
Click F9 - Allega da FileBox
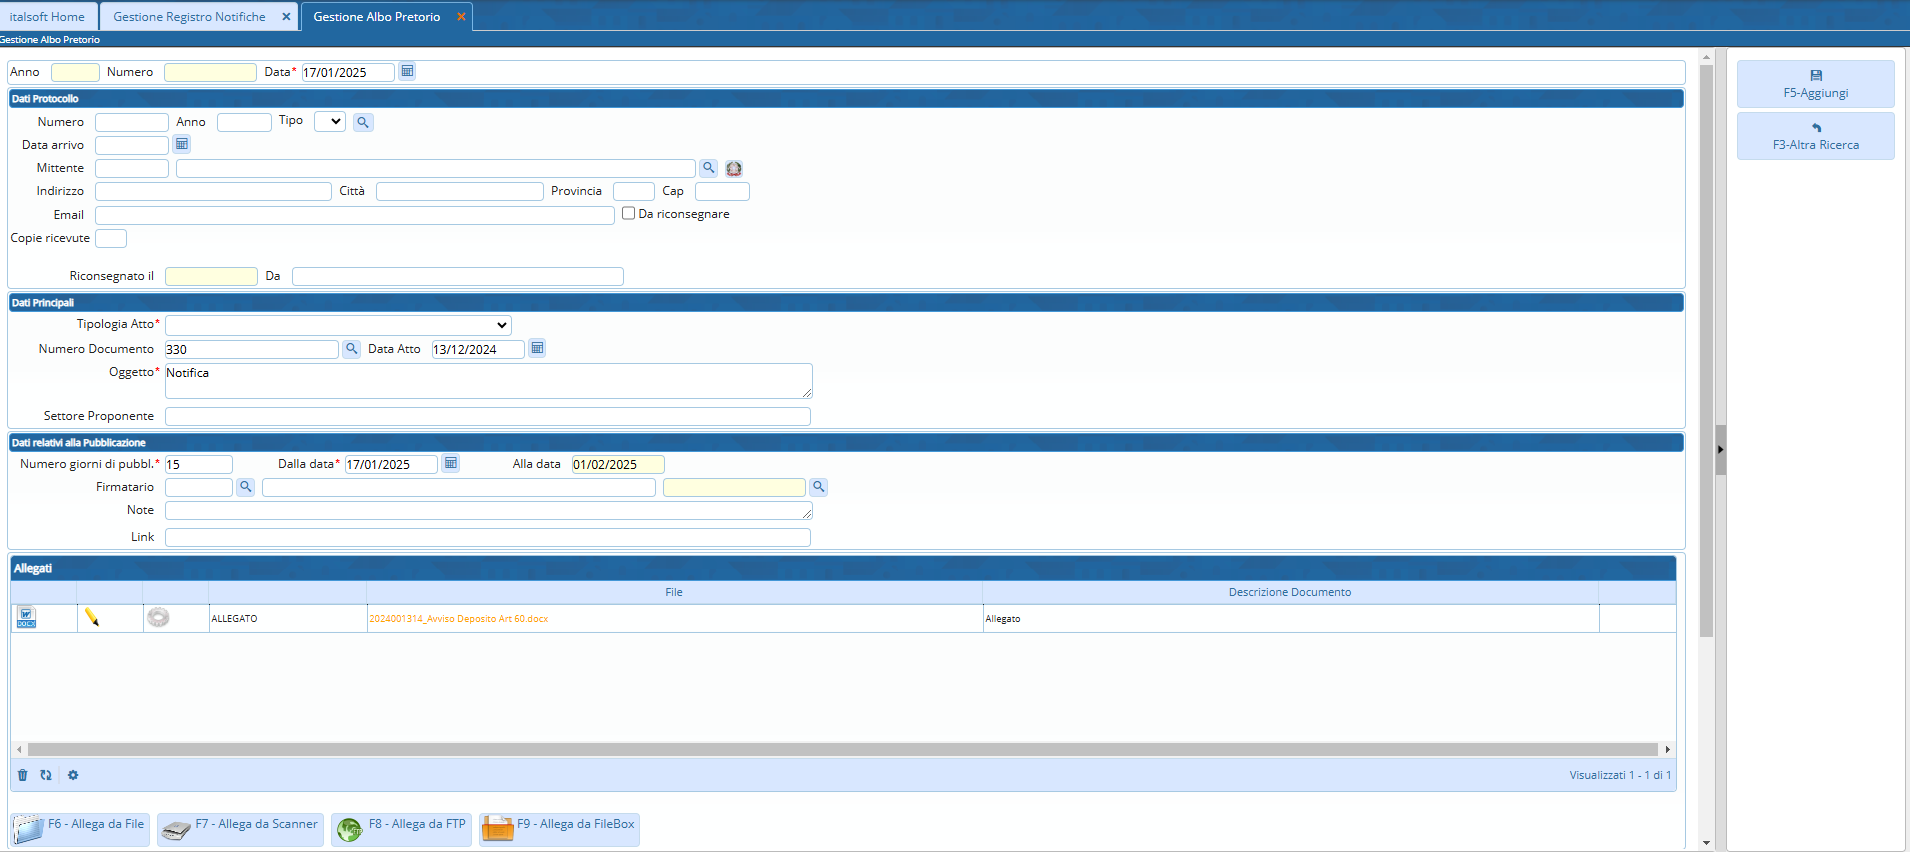[x=559, y=829]
